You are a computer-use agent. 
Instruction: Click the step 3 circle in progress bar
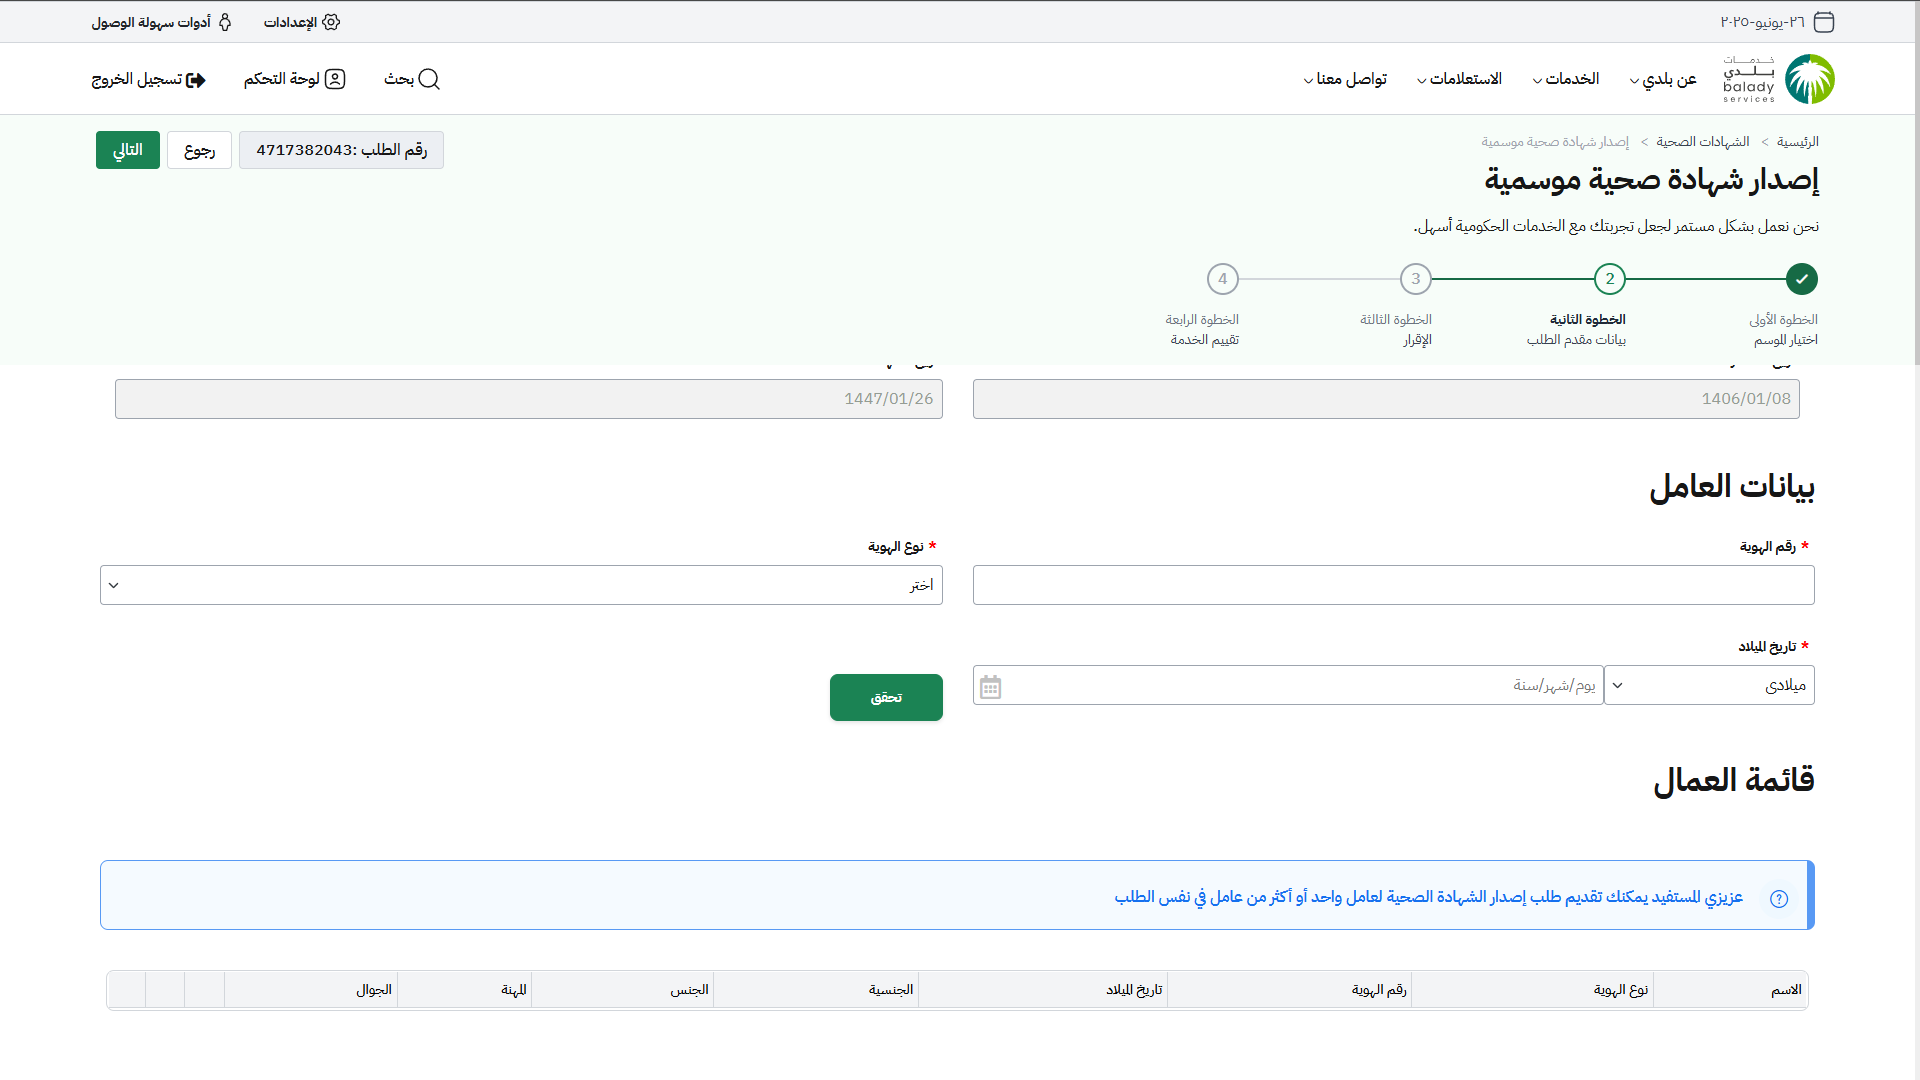coord(1415,279)
